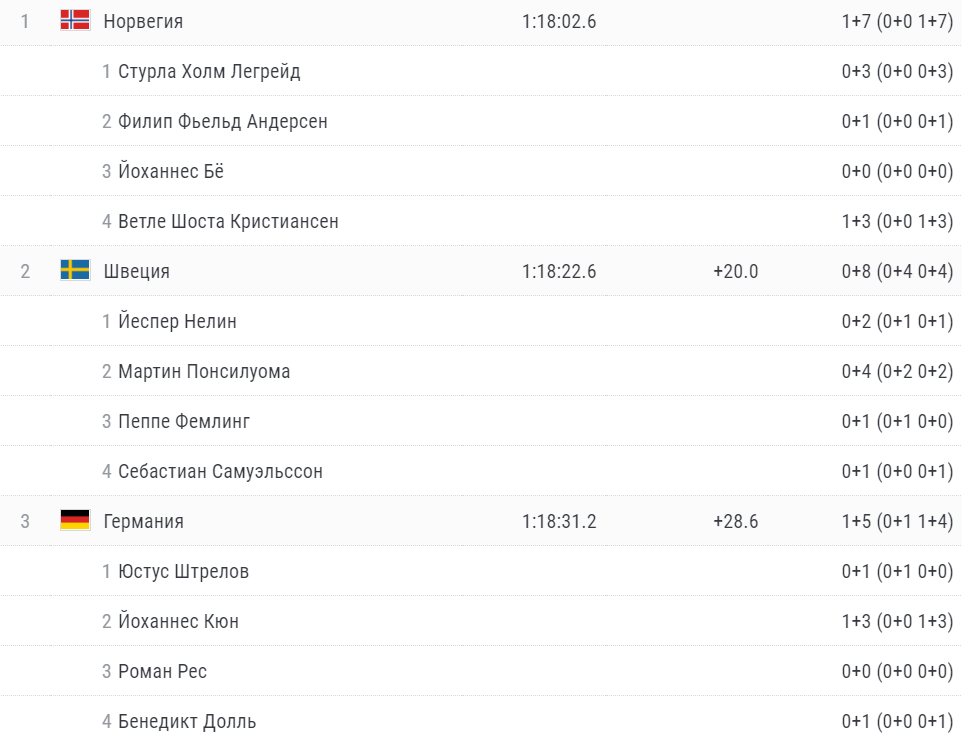Screen dimensions: 962x738
Task: Select athlete Йоханнес Кюн
Action: pos(178,621)
